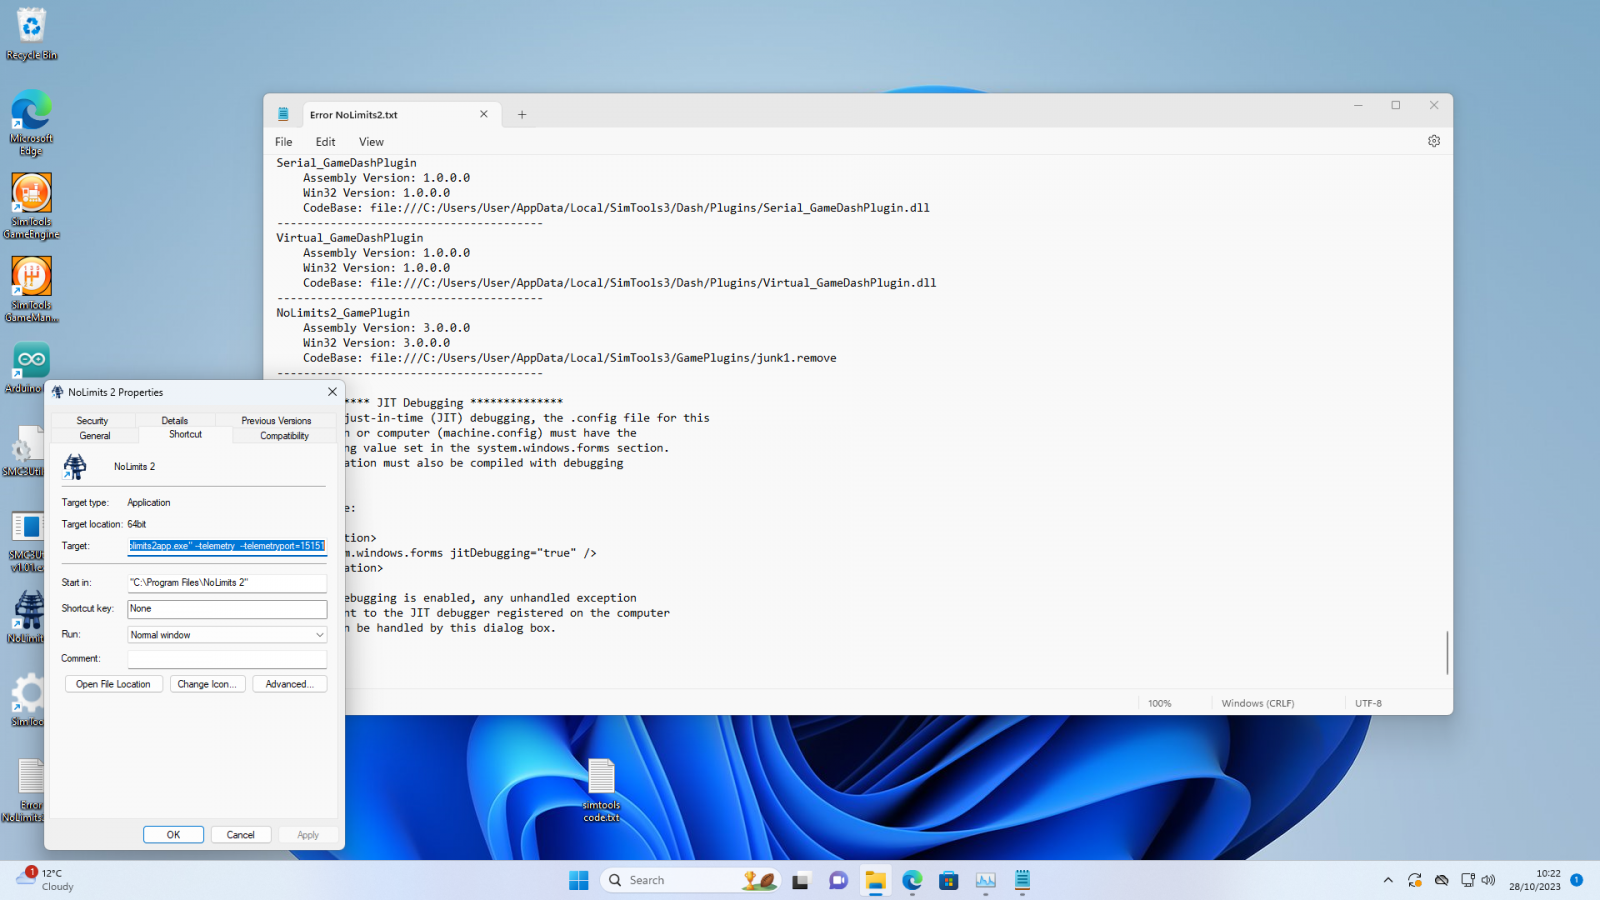Open Windows Start menu
Image resolution: width=1600 pixels, height=900 pixels.
tap(579, 880)
